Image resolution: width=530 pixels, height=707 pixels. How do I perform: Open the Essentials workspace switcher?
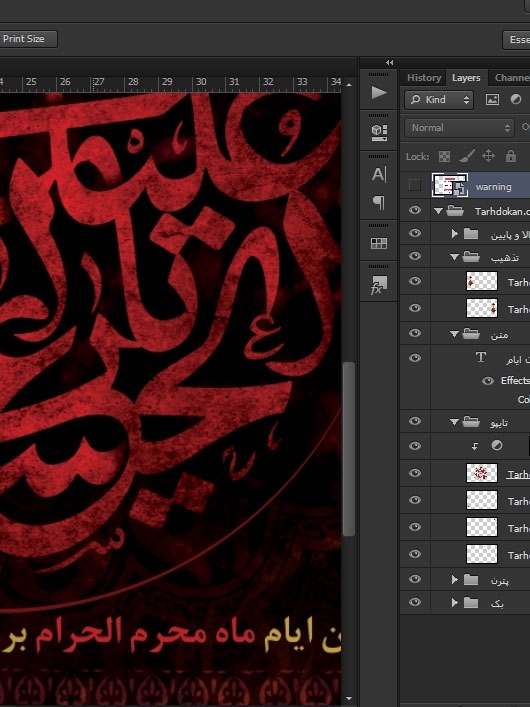point(516,40)
